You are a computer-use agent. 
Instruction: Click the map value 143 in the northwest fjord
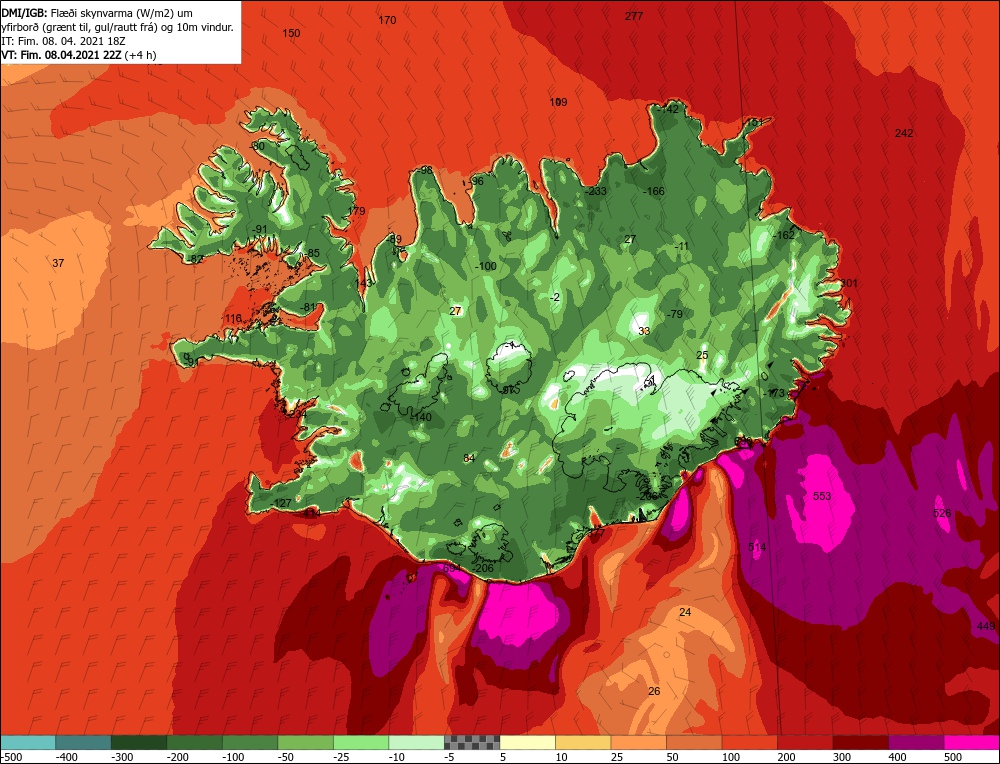pos(363,283)
